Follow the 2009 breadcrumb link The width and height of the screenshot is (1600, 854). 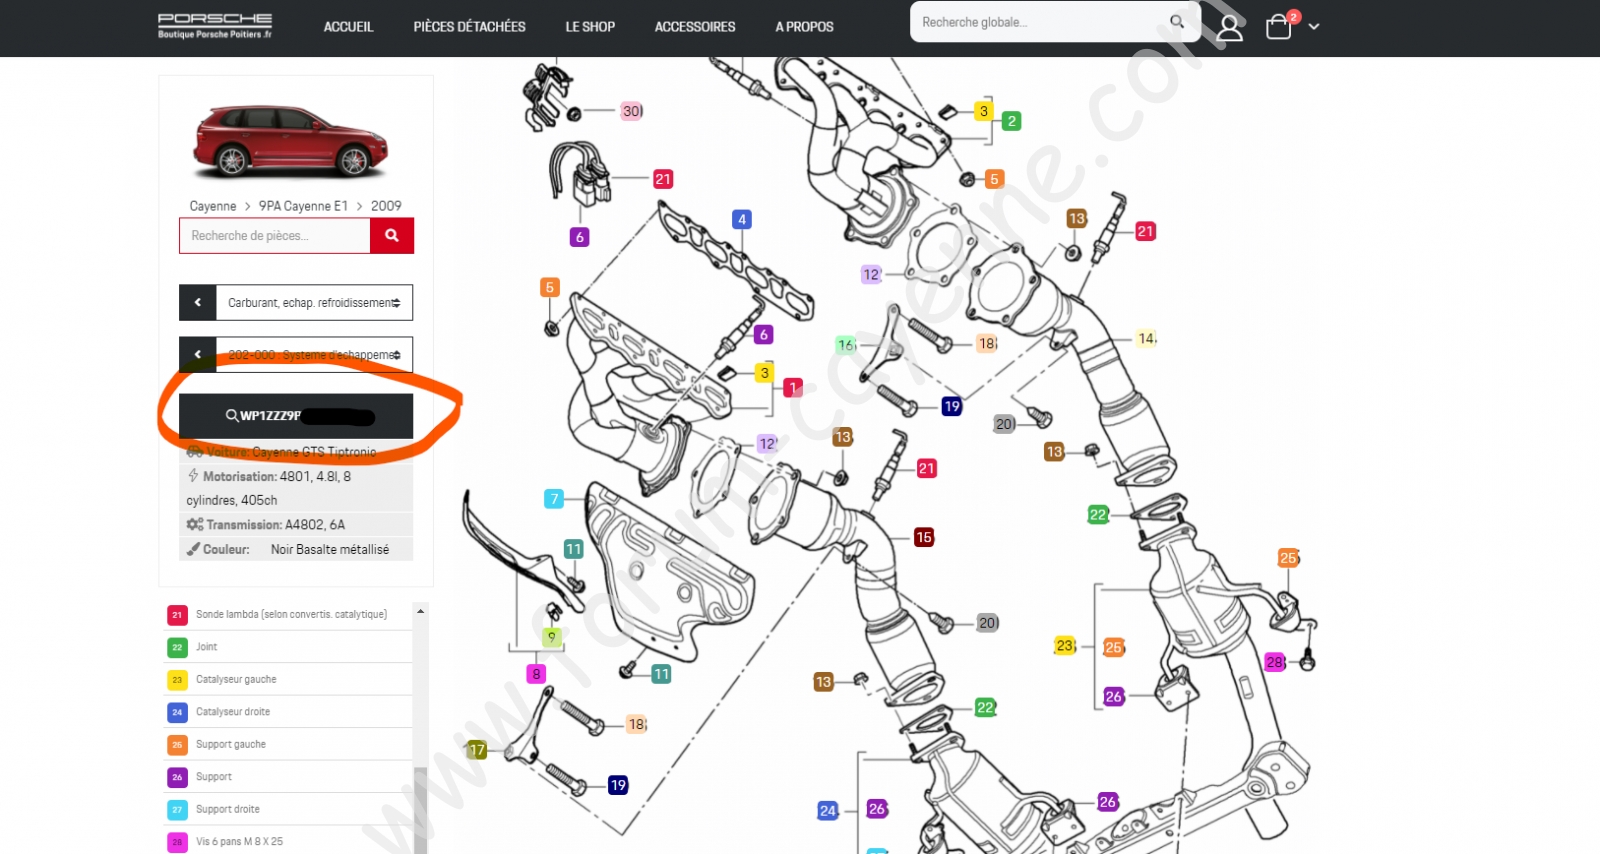386,206
